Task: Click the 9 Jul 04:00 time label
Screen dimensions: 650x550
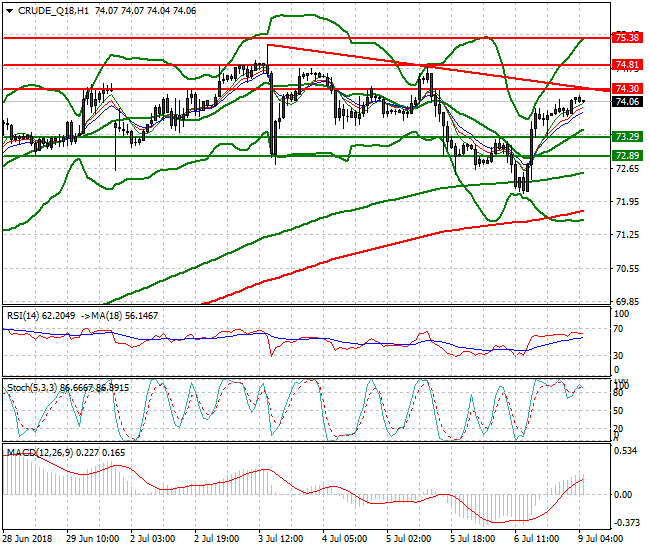Action: point(600,539)
